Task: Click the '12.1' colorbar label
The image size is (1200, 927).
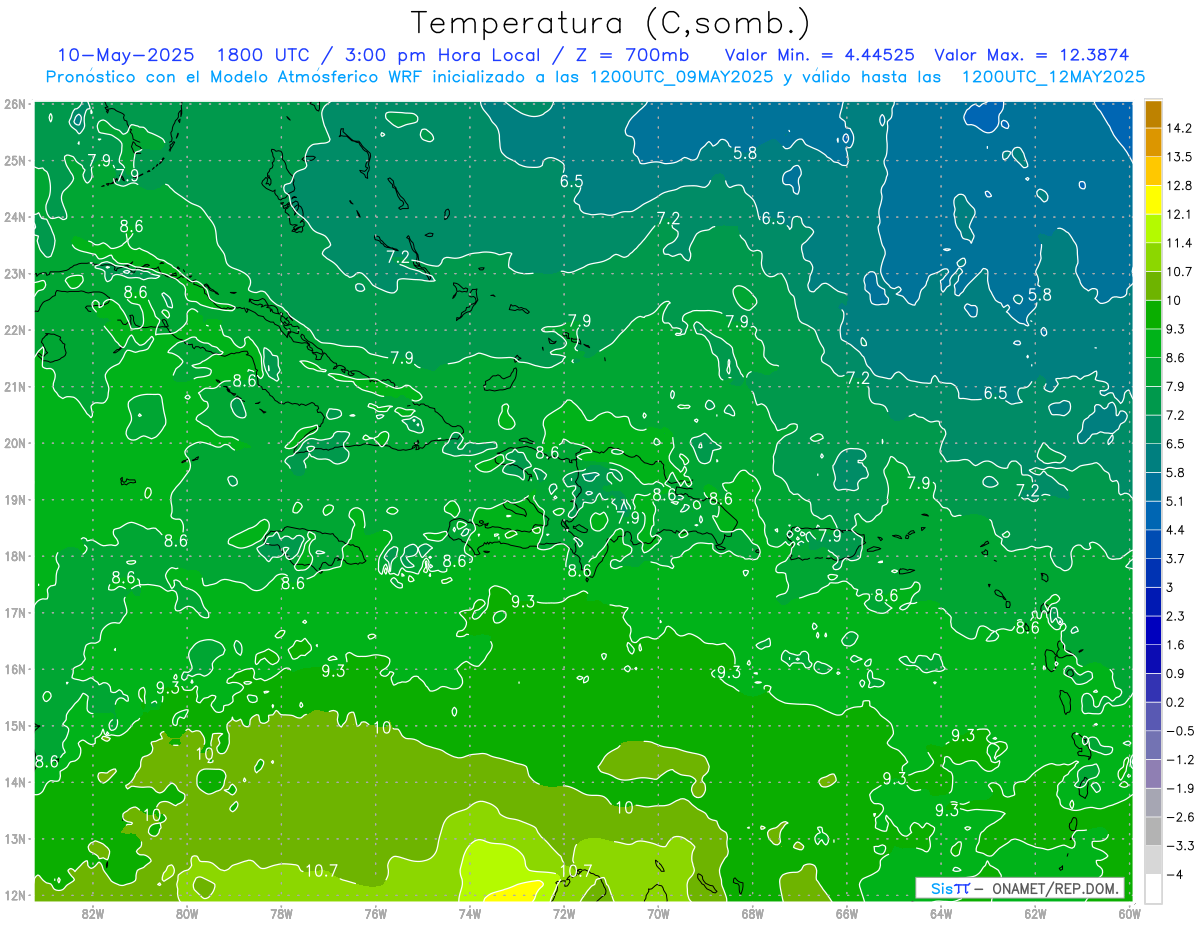Action: tap(1179, 214)
